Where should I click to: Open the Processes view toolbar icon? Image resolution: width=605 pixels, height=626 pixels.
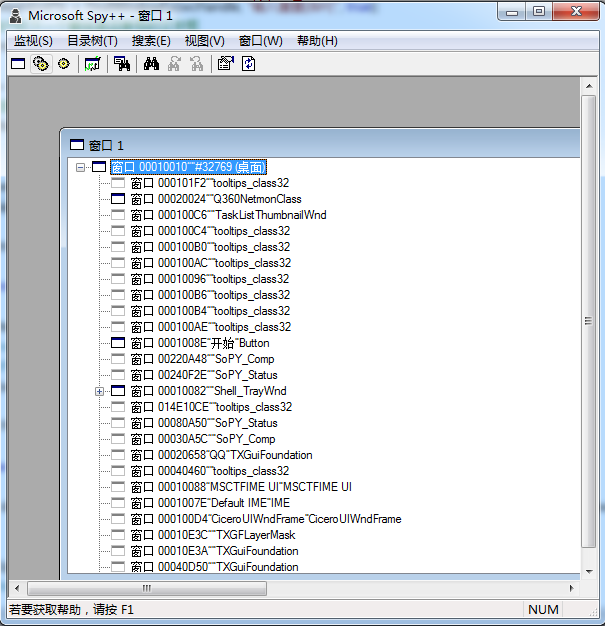(41, 64)
